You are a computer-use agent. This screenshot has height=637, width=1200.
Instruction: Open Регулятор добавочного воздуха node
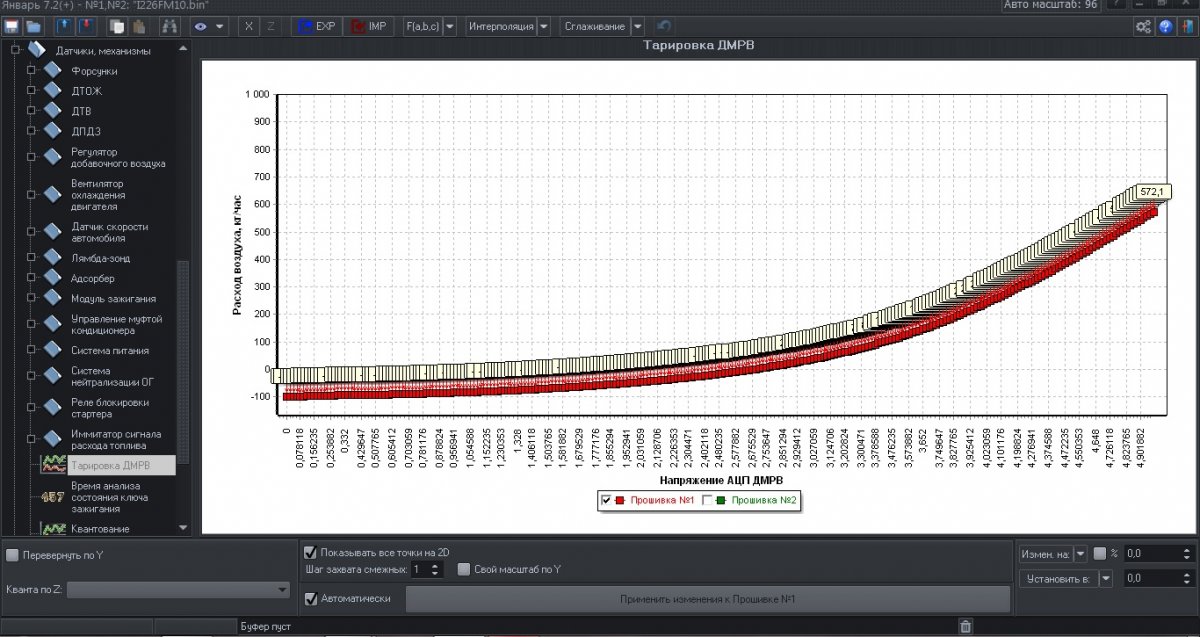coord(118,157)
